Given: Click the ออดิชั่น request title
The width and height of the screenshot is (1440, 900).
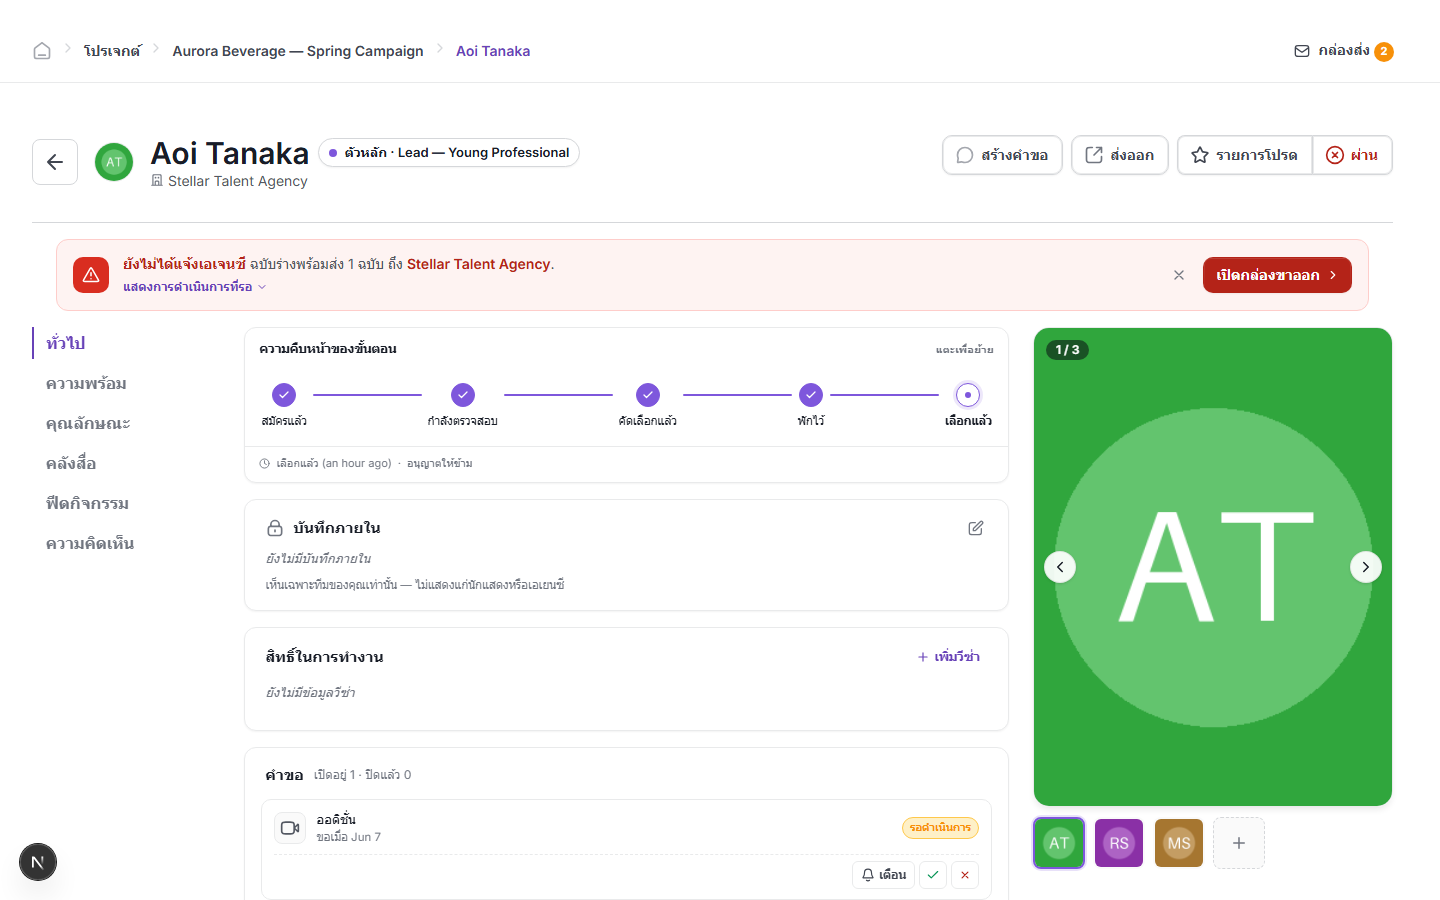Looking at the screenshot, I should (x=336, y=820).
